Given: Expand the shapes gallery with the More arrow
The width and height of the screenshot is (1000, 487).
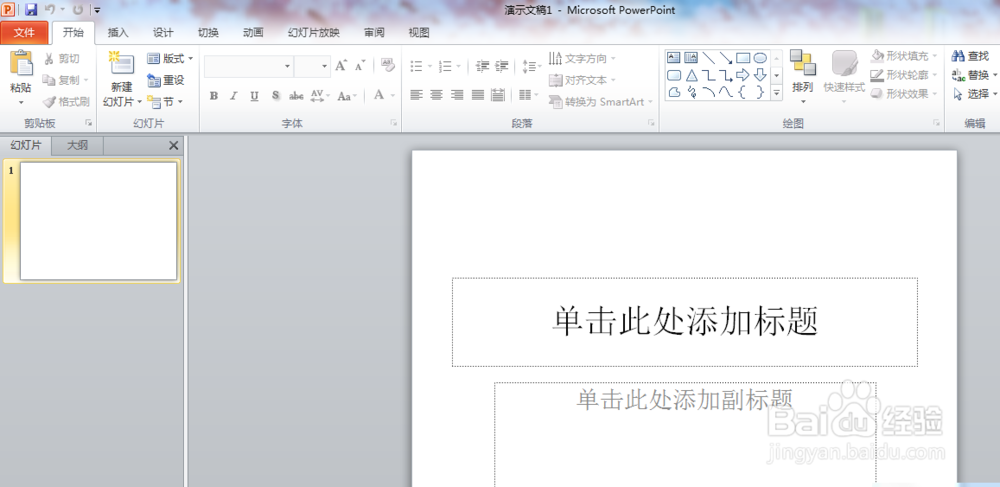Looking at the screenshot, I should coord(777,92).
